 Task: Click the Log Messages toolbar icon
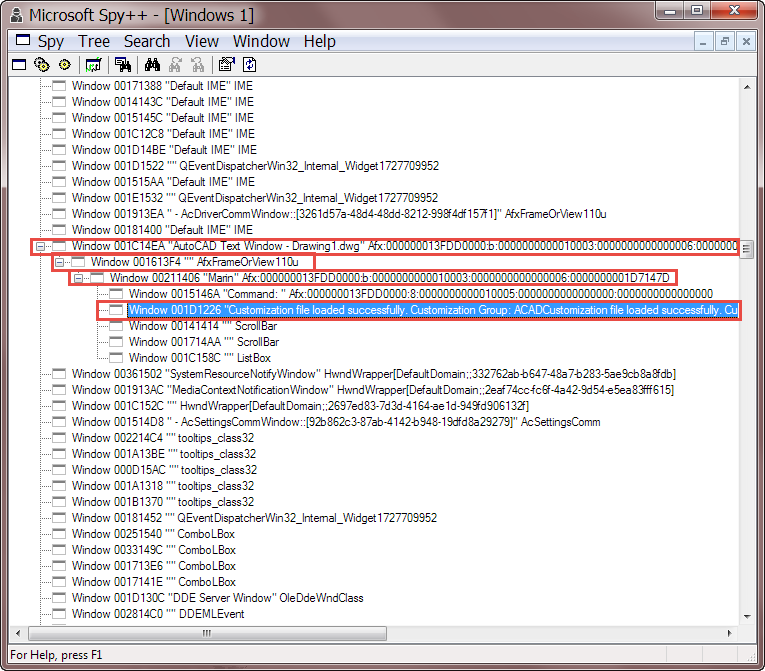point(93,64)
